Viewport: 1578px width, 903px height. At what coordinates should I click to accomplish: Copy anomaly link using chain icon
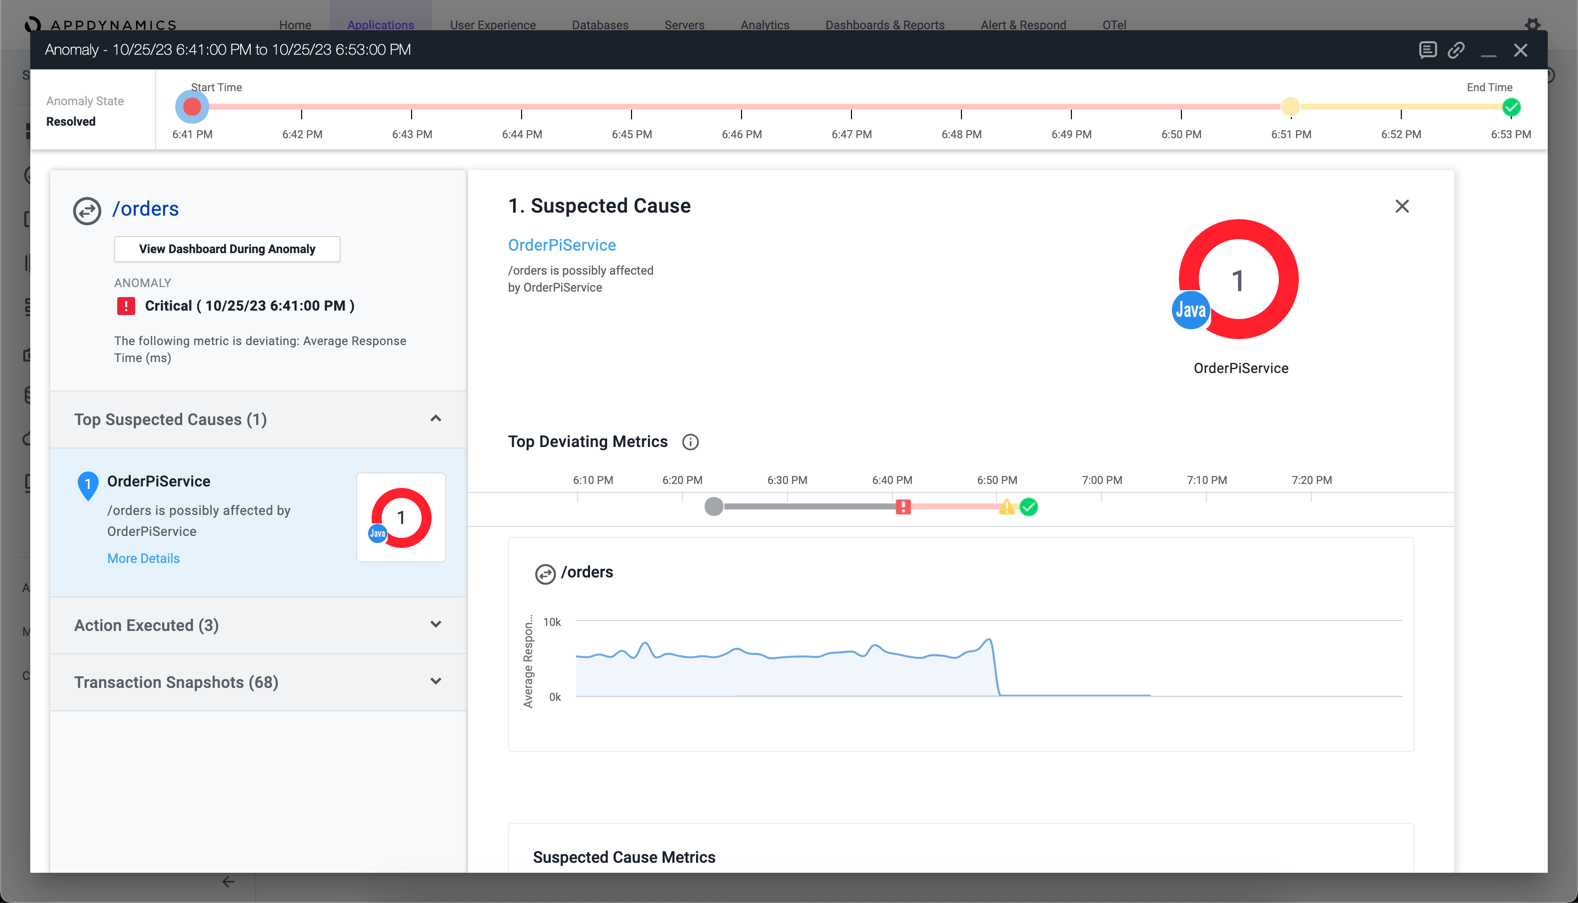tap(1456, 50)
